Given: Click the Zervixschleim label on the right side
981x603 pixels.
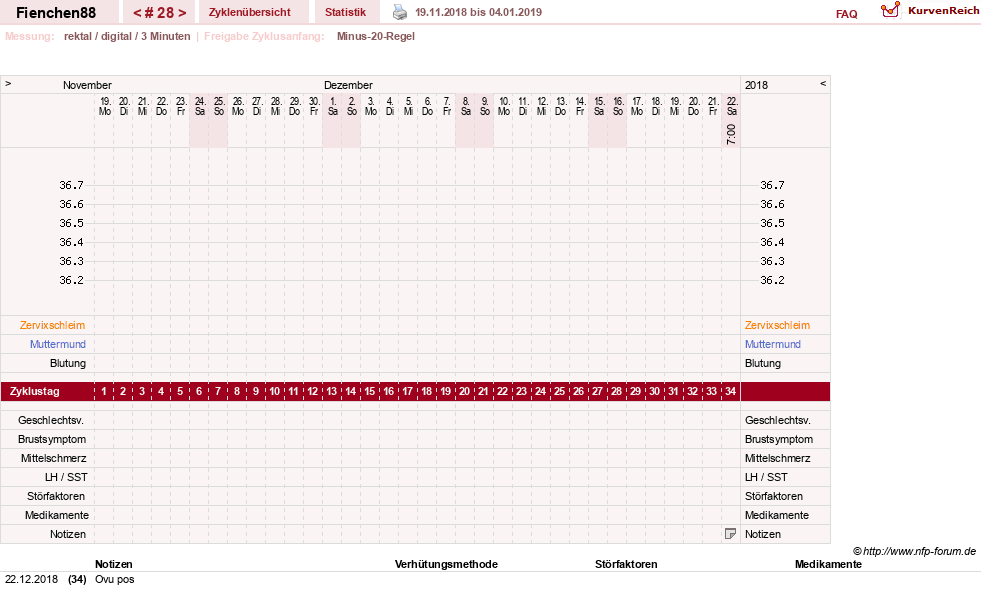Looking at the screenshot, I should [x=777, y=325].
